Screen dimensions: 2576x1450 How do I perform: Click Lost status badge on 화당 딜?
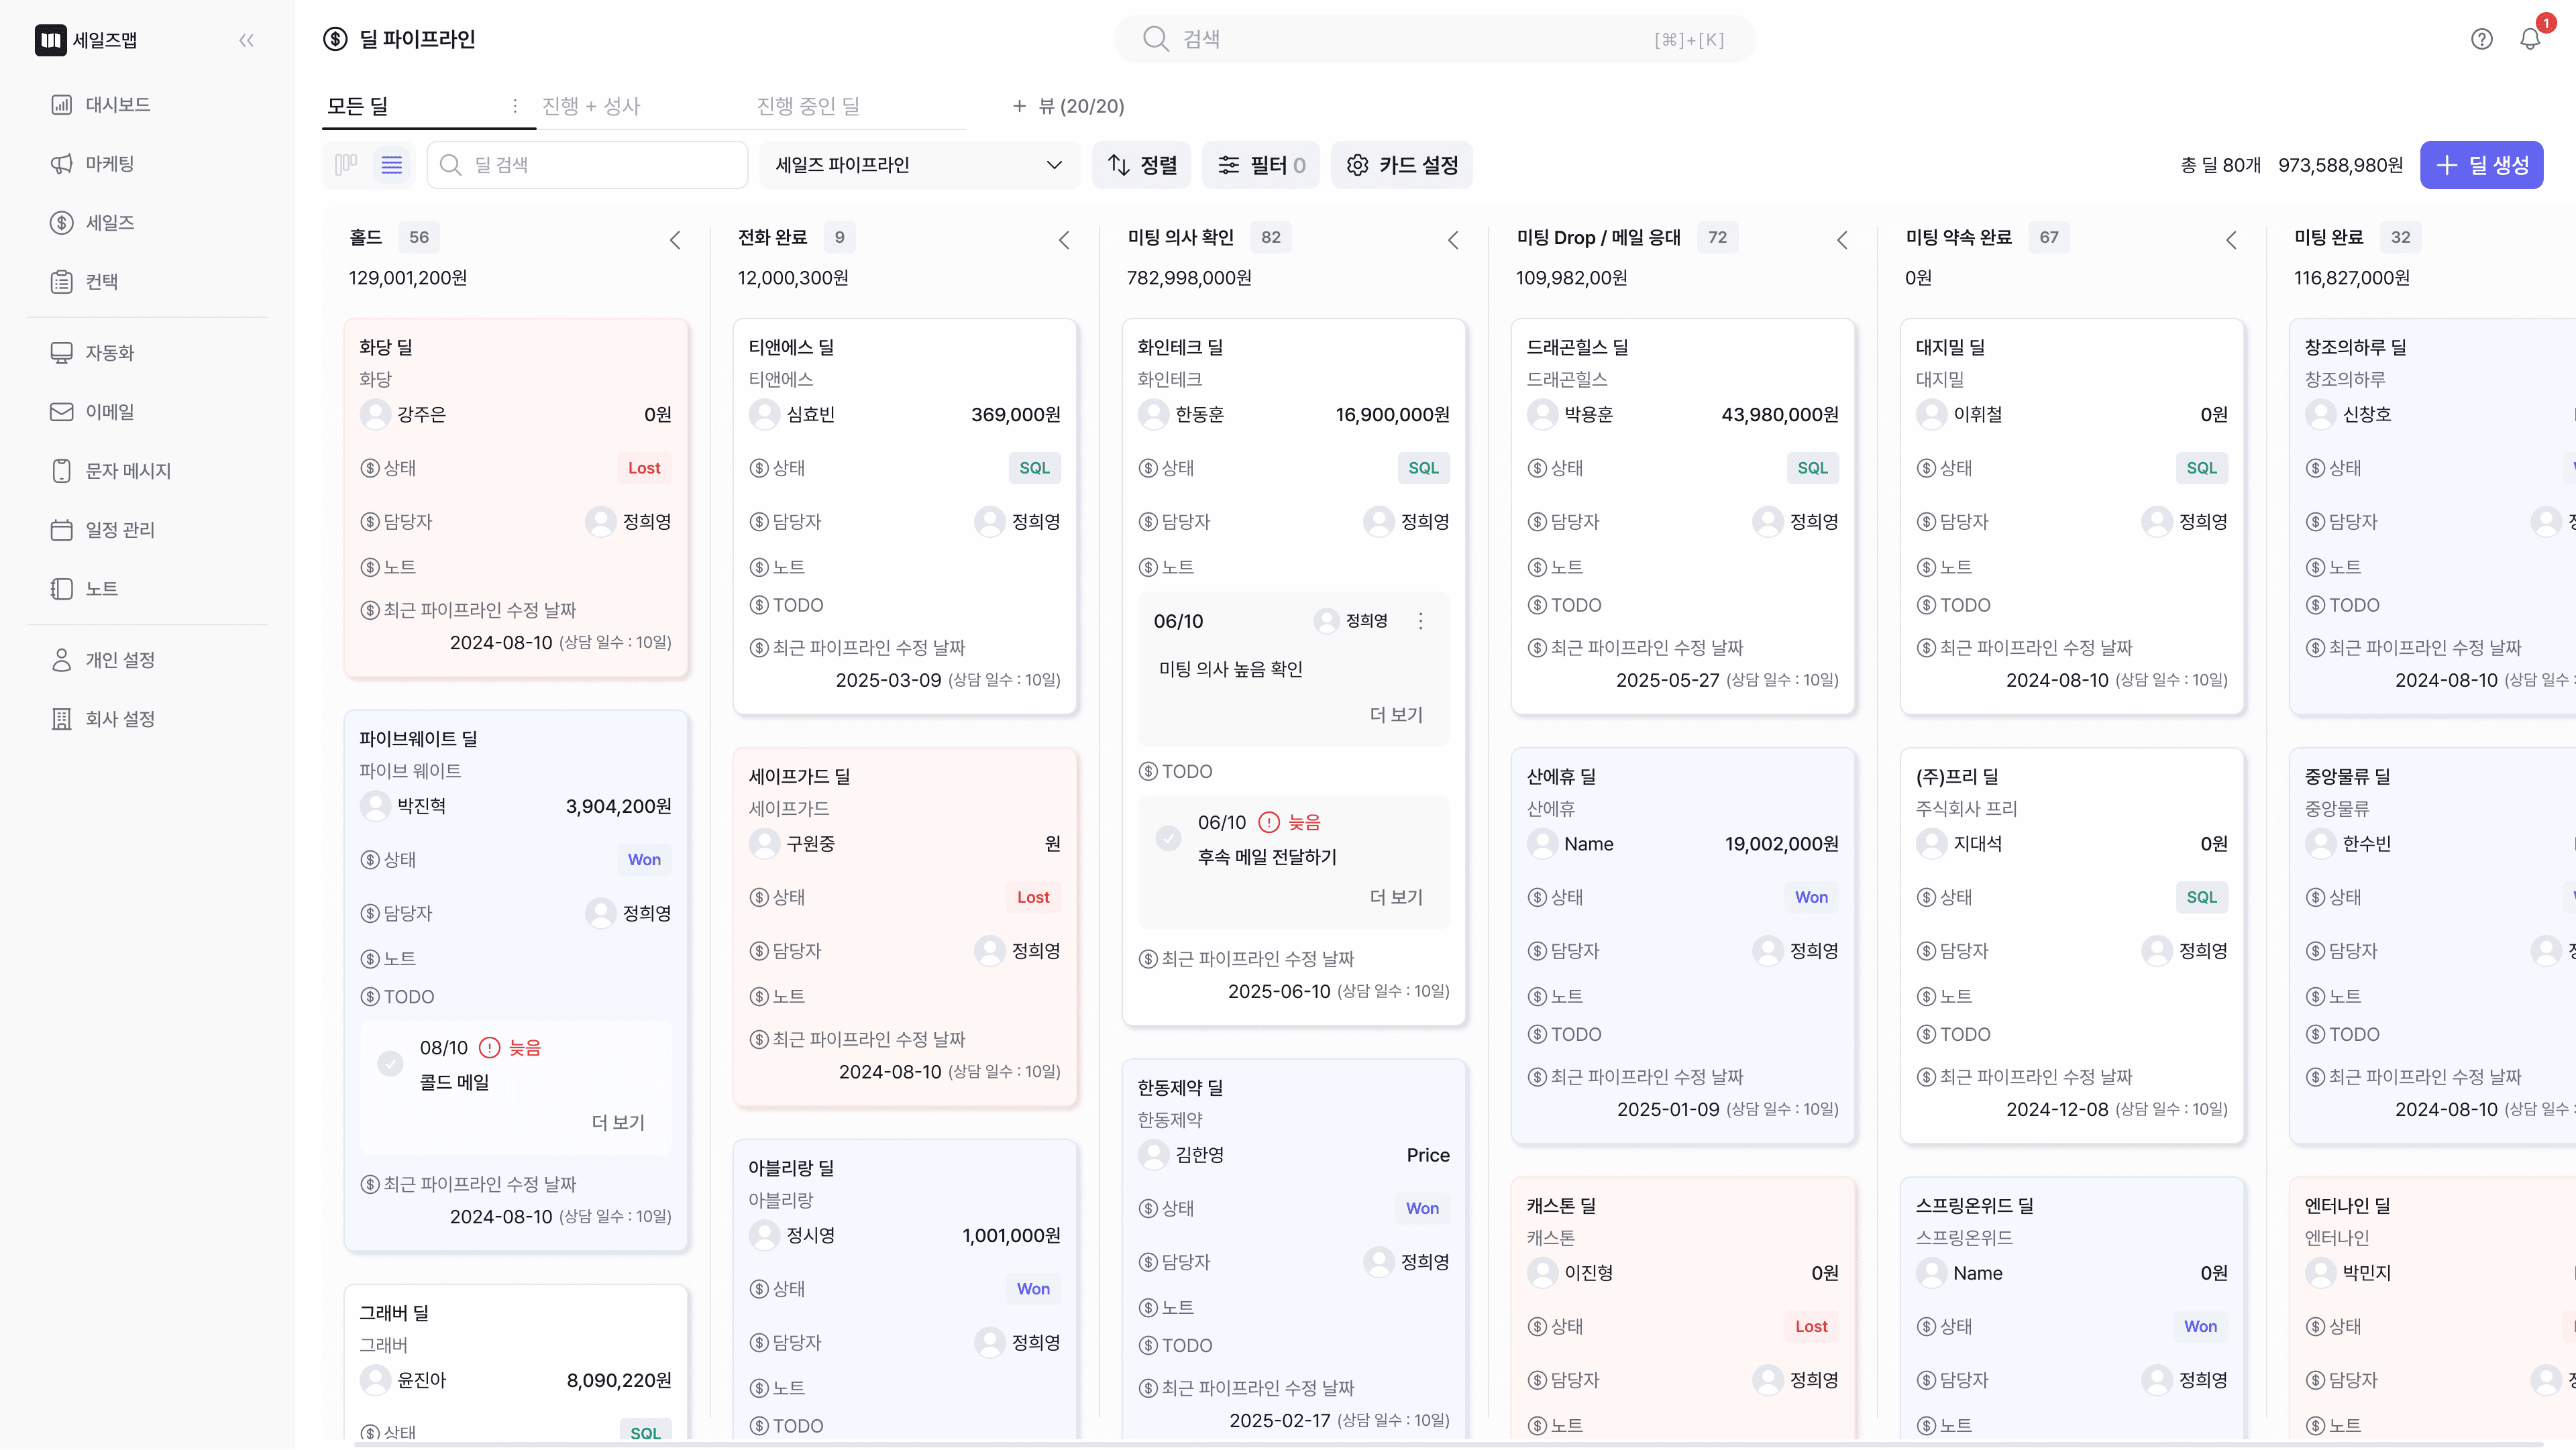click(644, 468)
